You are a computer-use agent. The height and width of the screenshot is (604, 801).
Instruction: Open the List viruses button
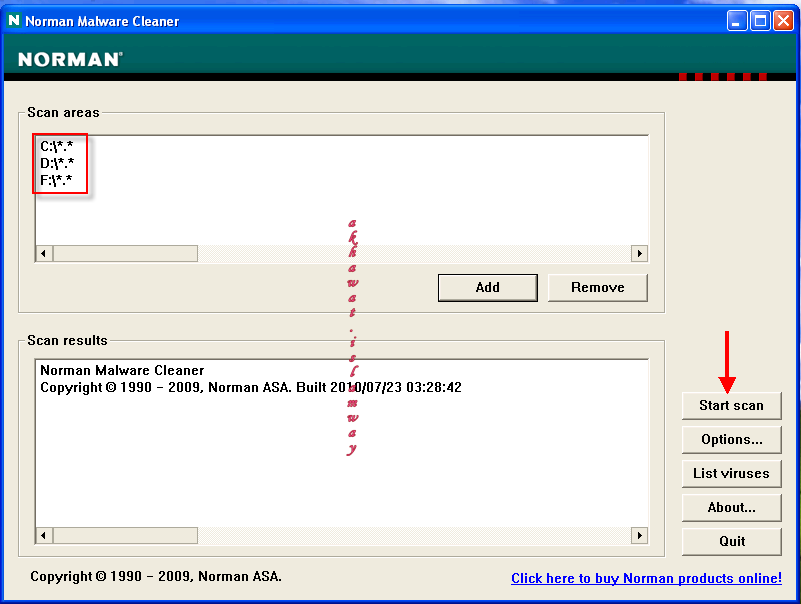732,474
